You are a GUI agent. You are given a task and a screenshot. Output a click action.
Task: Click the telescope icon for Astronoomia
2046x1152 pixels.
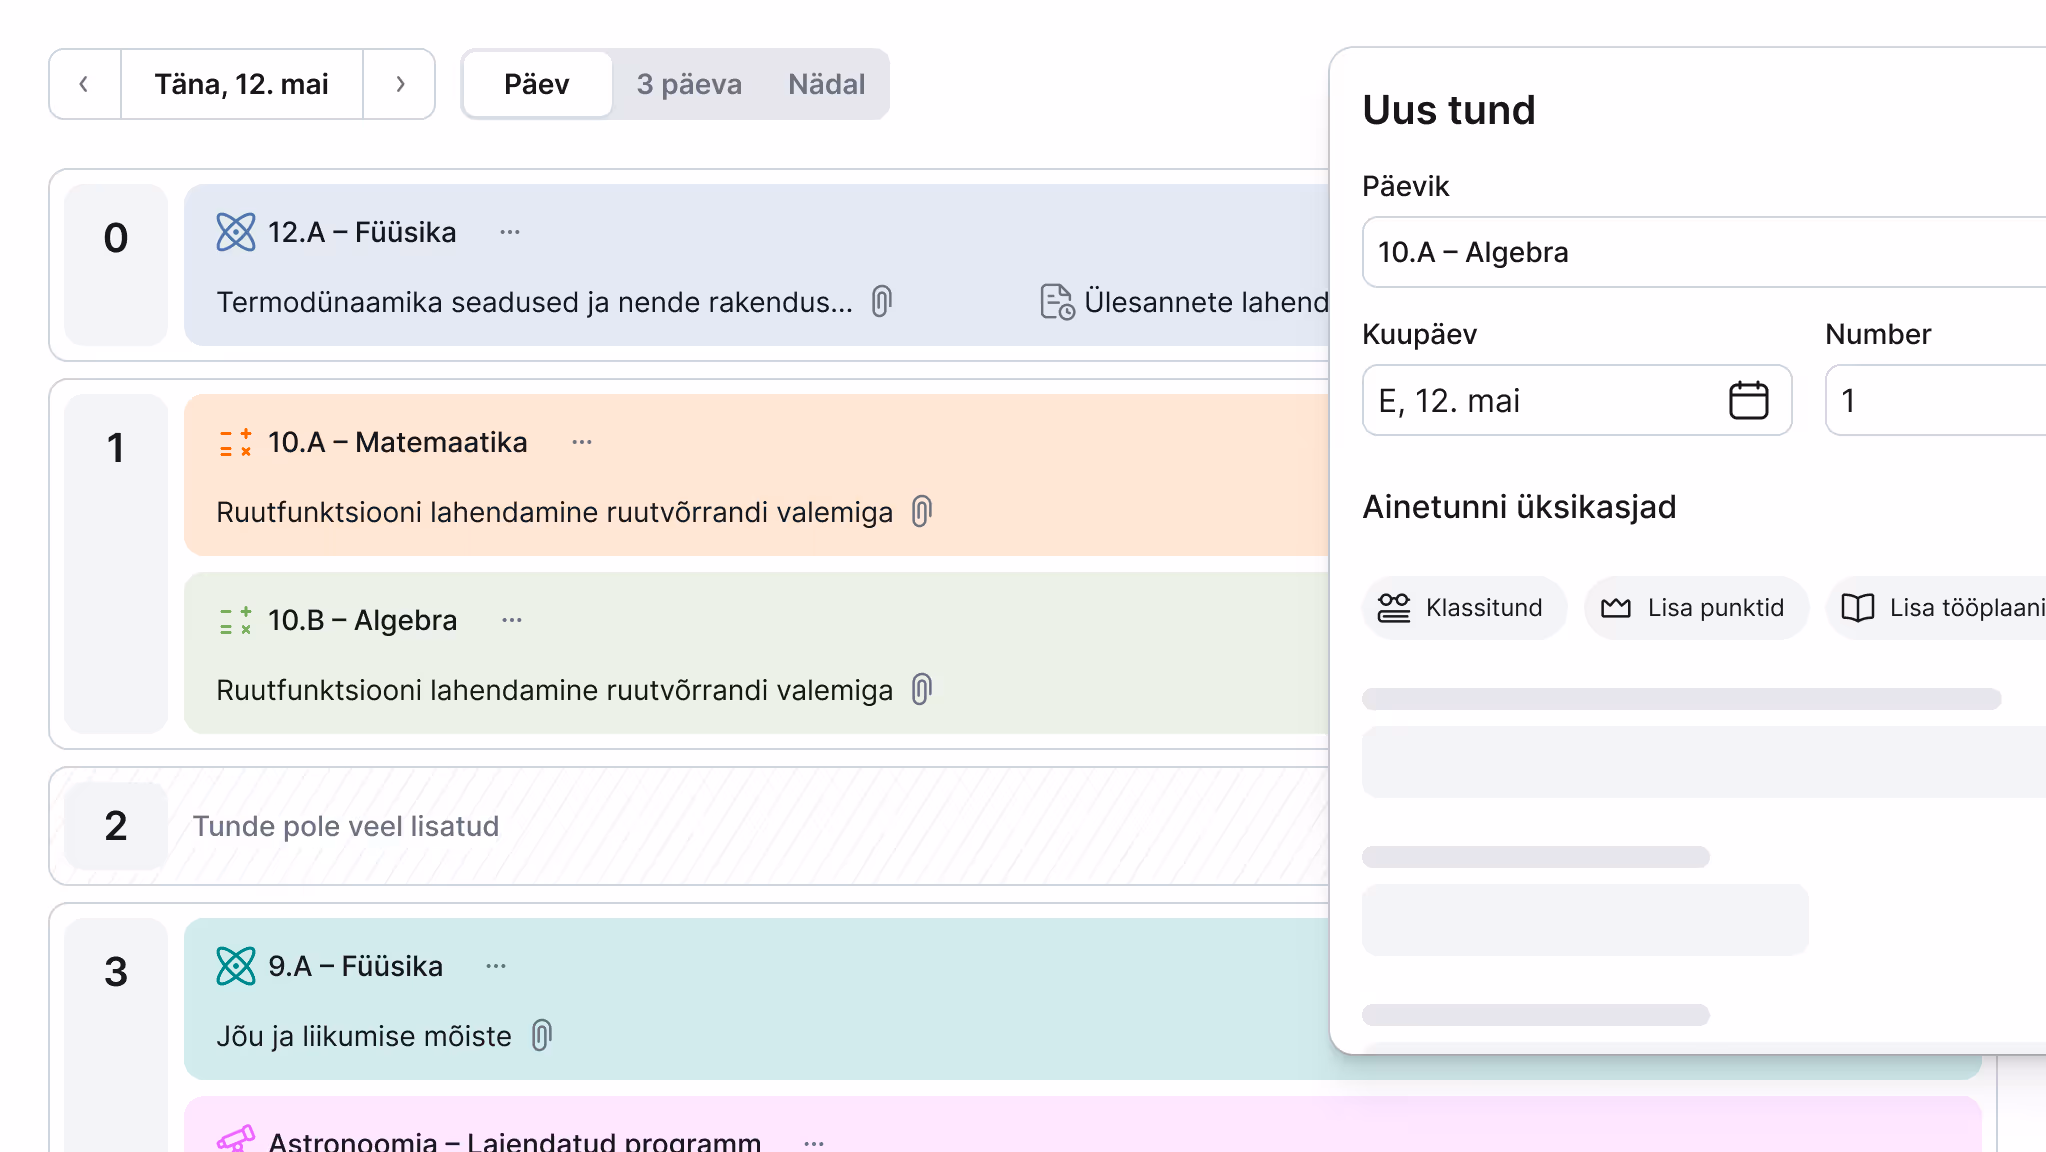[x=236, y=1138]
